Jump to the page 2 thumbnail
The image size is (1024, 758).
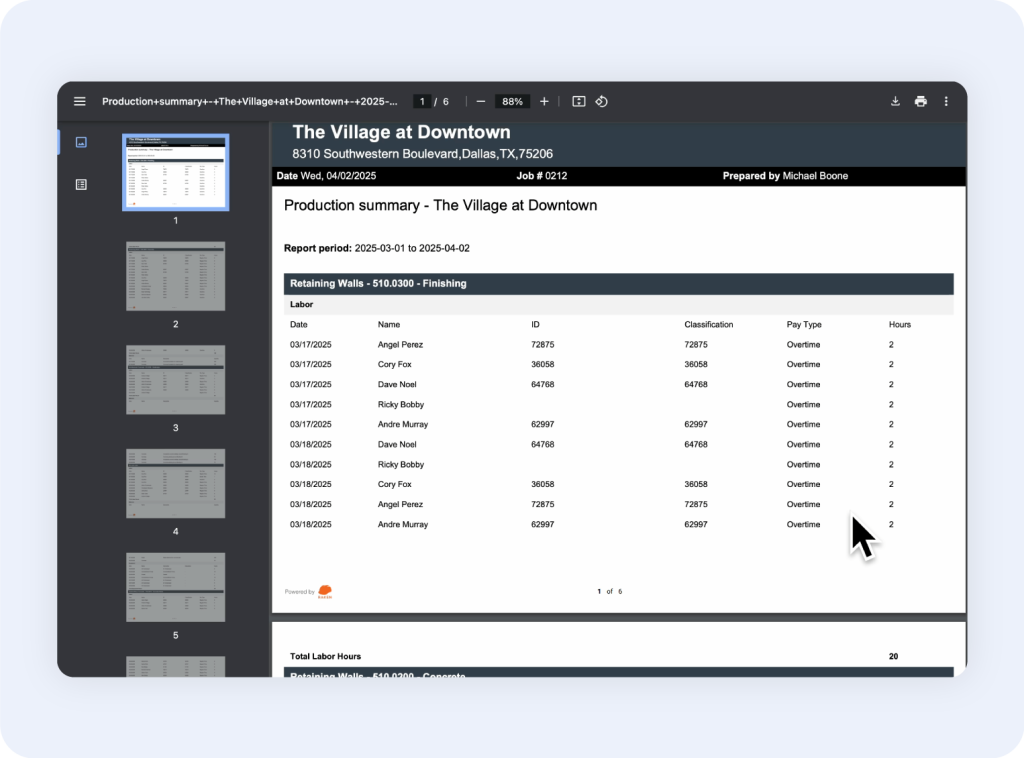click(175, 276)
